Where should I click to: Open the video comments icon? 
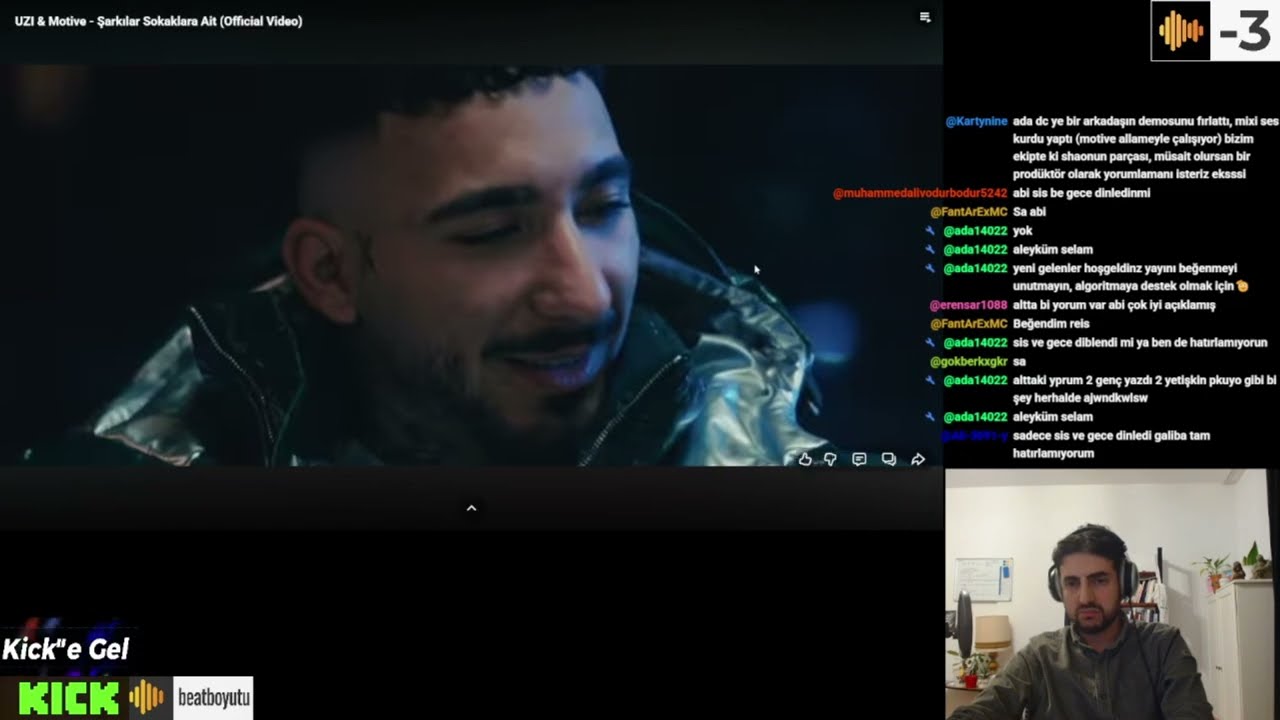coord(859,459)
